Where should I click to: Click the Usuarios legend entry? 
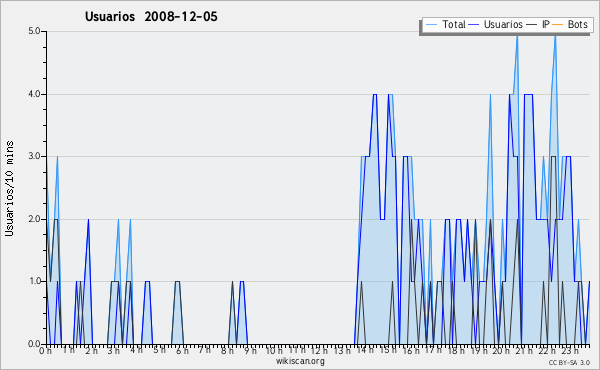(x=496, y=24)
